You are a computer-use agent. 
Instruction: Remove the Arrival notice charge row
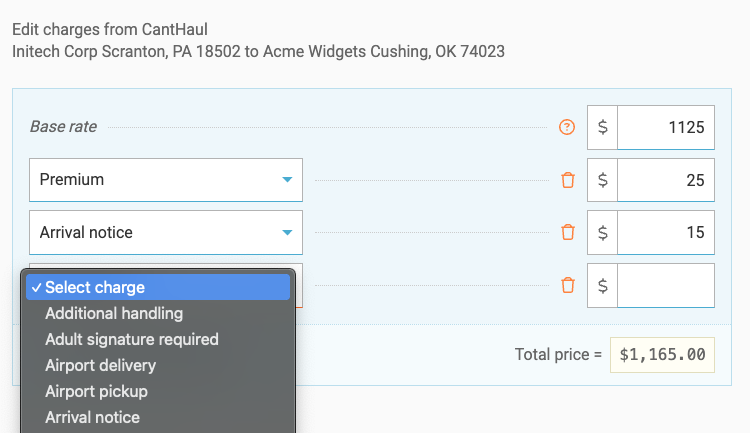[568, 232]
